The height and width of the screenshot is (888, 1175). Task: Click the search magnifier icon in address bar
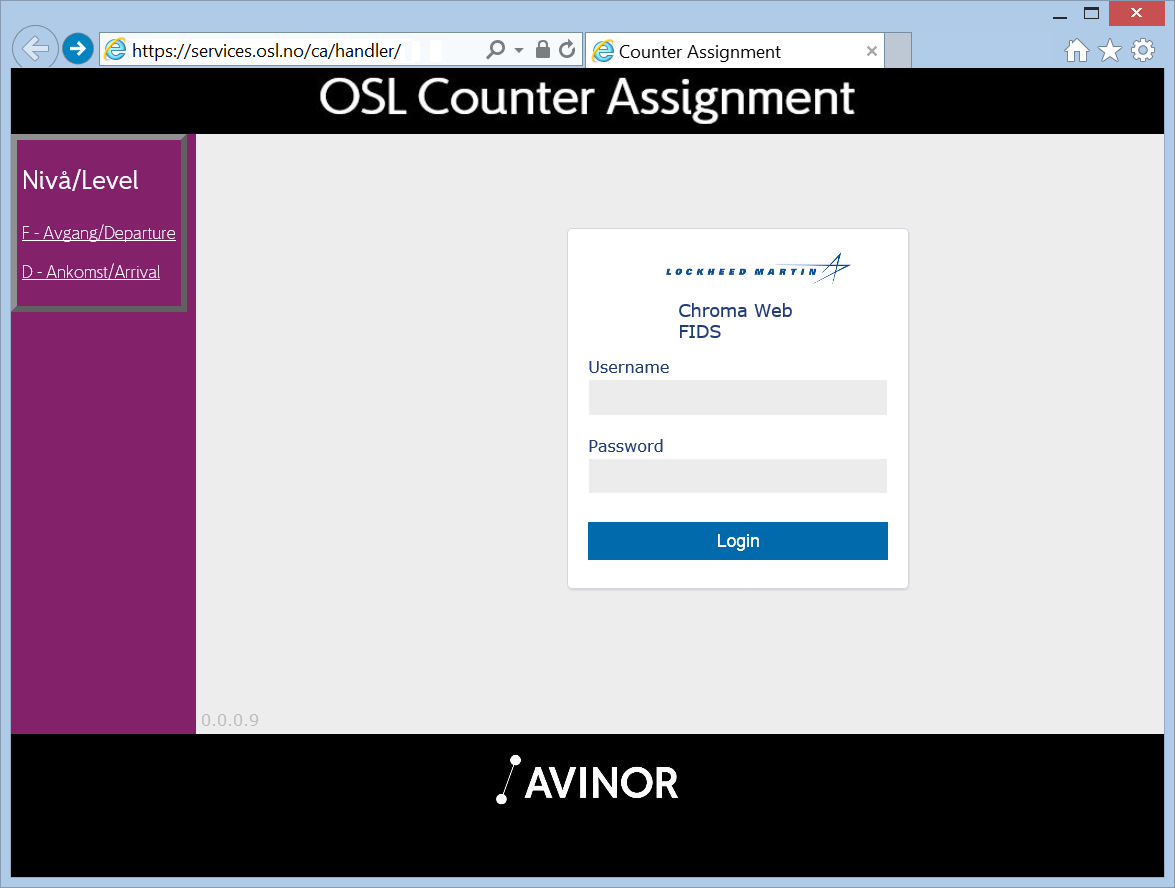(495, 49)
